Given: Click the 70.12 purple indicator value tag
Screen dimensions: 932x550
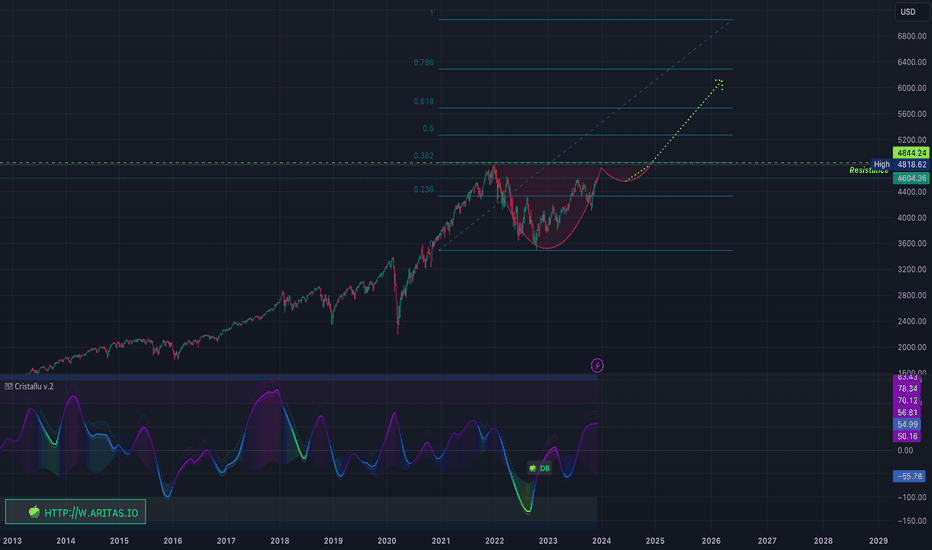Looking at the screenshot, I should [x=907, y=401].
